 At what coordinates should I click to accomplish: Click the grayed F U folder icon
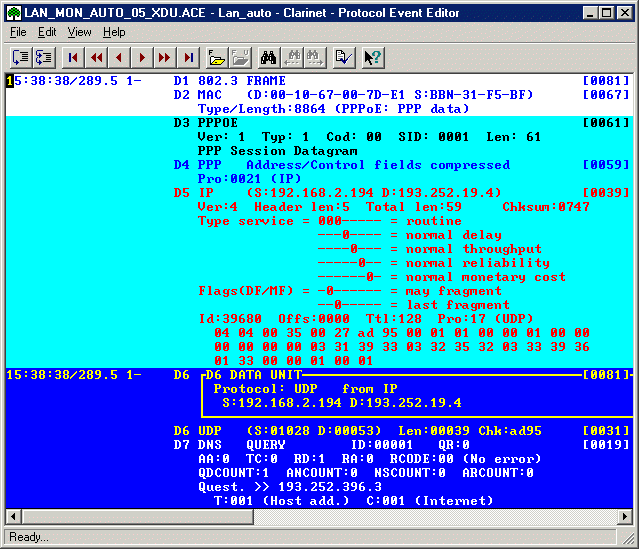point(240,57)
